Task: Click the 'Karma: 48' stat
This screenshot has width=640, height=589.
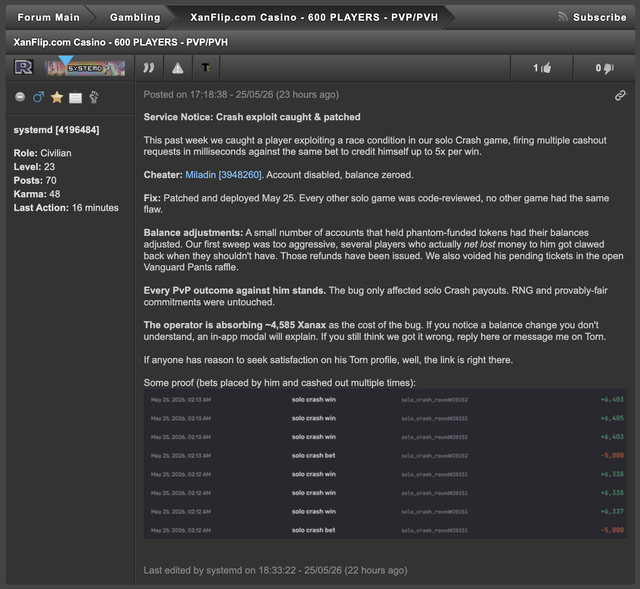Action: [x=37, y=194]
